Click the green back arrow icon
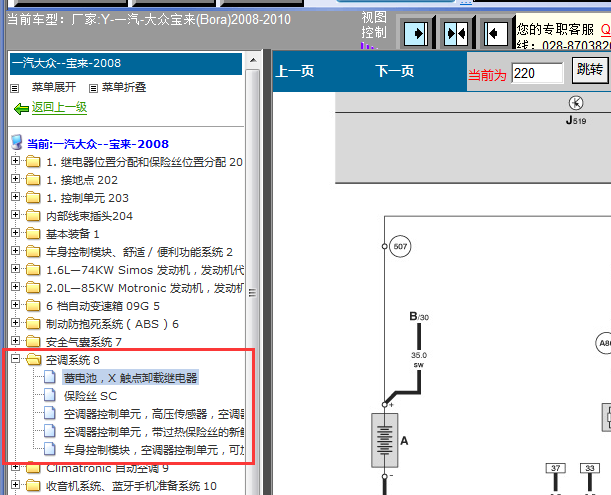Image resolution: width=611 pixels, height=495 pixels. pos(21,109)
